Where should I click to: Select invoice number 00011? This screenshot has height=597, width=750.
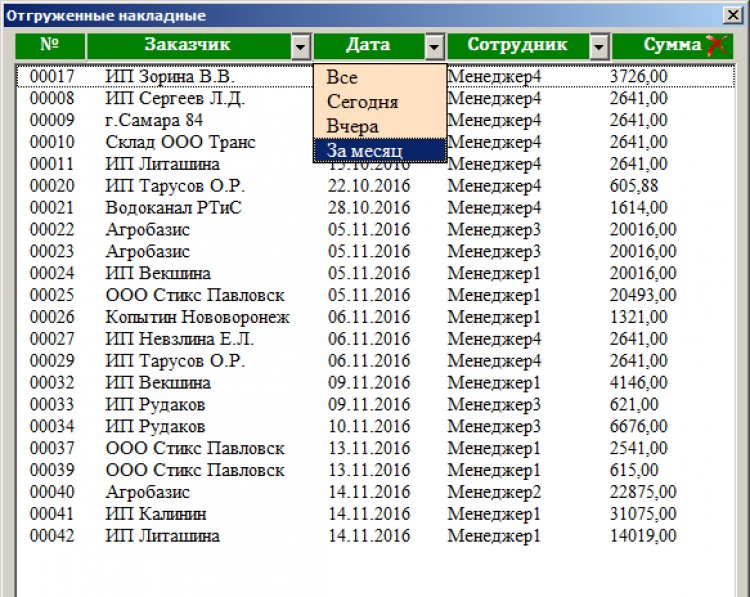click(x=52, y=164)
